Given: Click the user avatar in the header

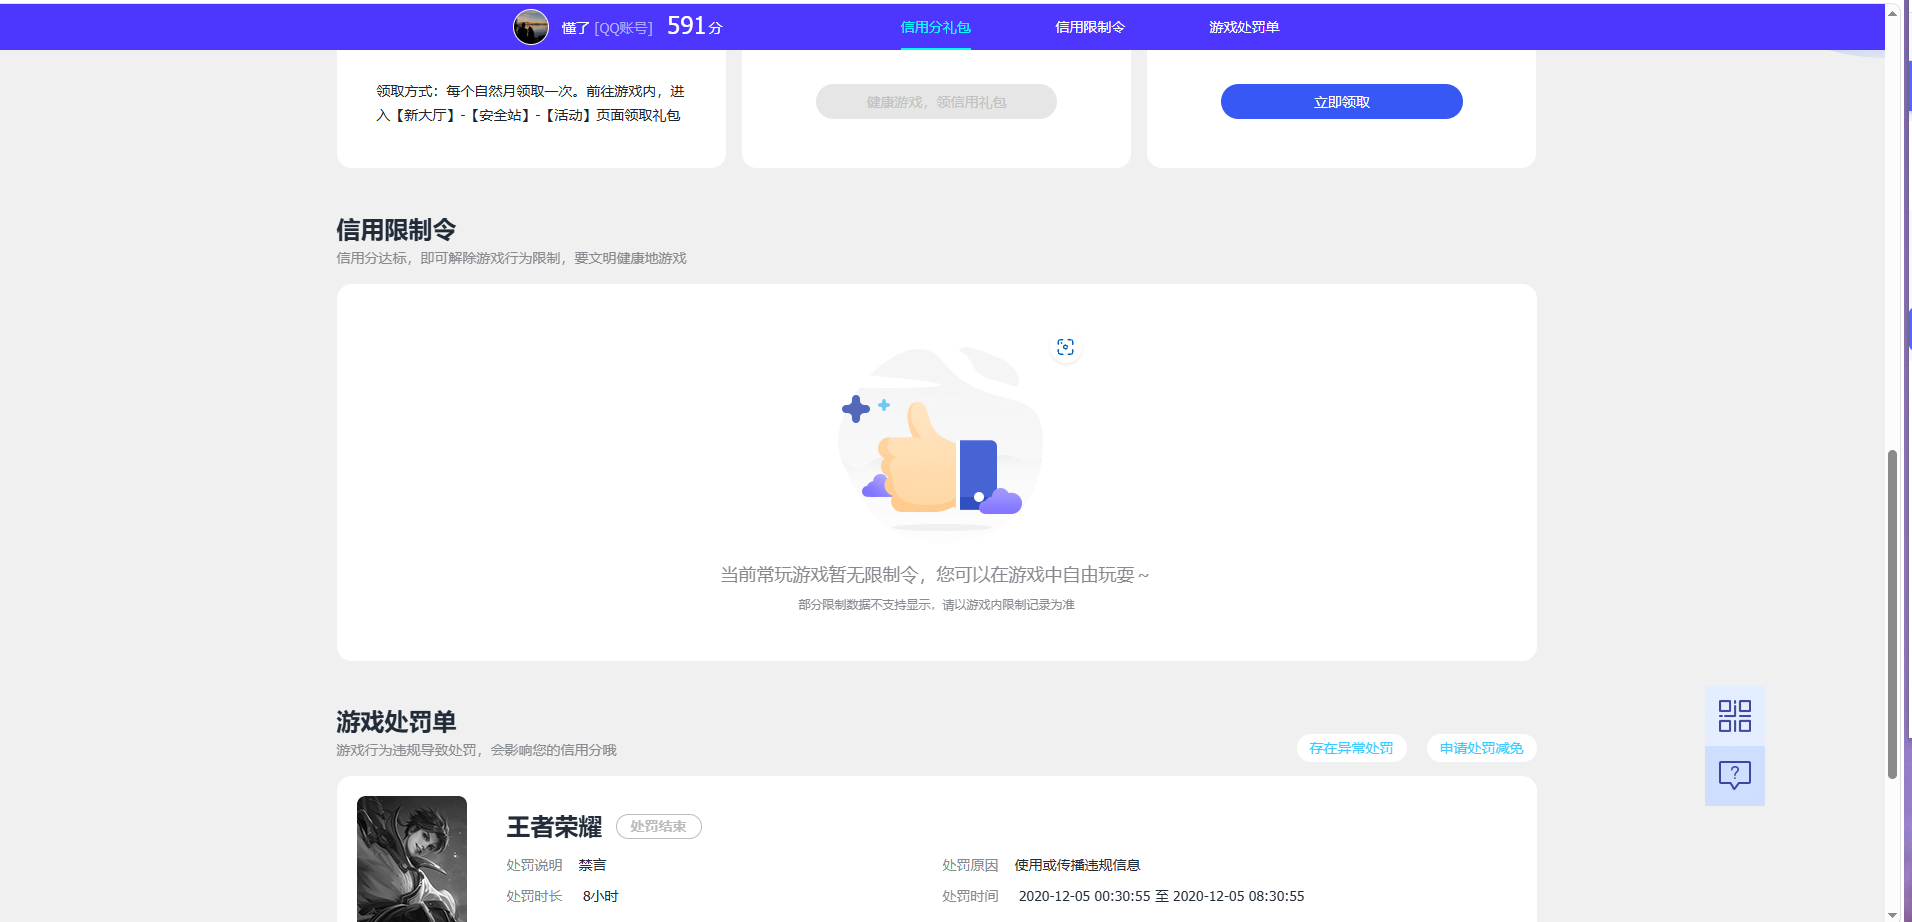Looking at the screenshot, I should (531, 27).
